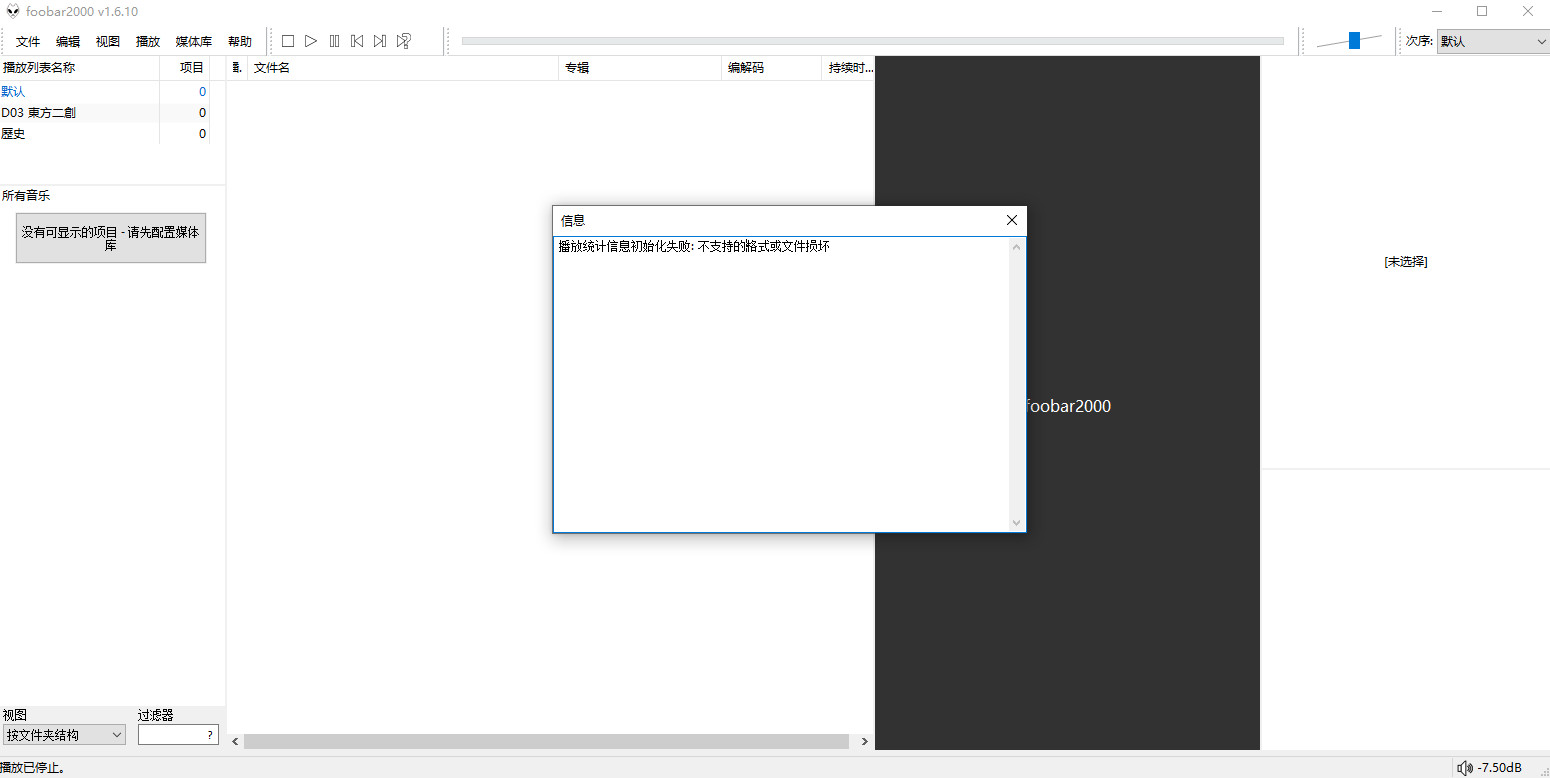Click the media library configuration button
1550x778 pixels.
[111, 238]
